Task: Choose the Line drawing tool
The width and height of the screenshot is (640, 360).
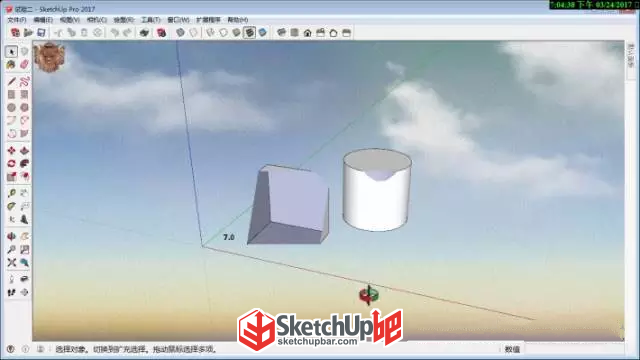Action: 11,82
